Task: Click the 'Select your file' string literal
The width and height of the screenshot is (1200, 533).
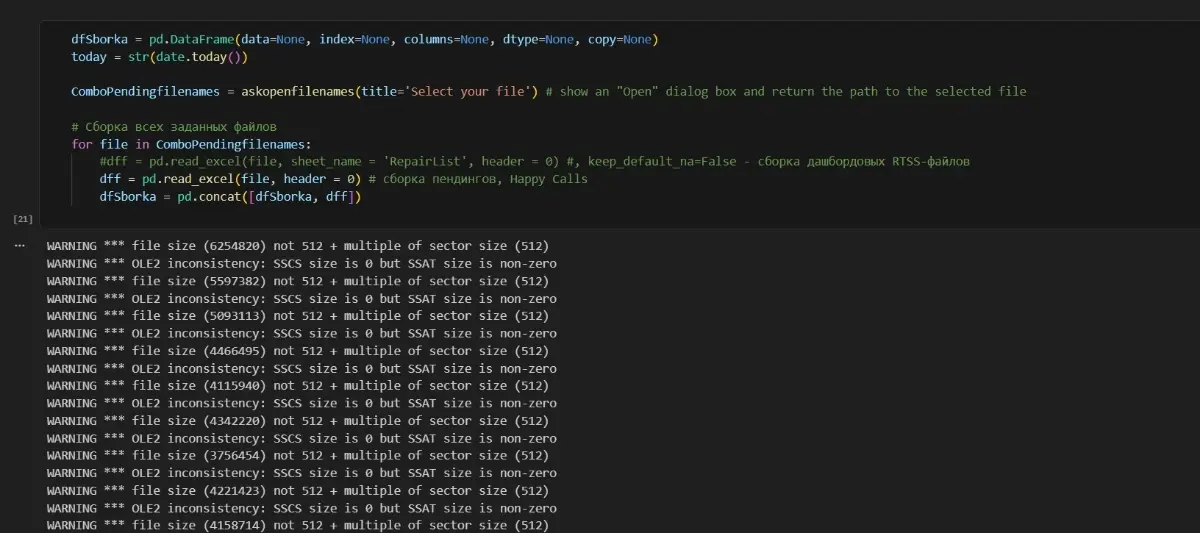Action: [470, 92]
